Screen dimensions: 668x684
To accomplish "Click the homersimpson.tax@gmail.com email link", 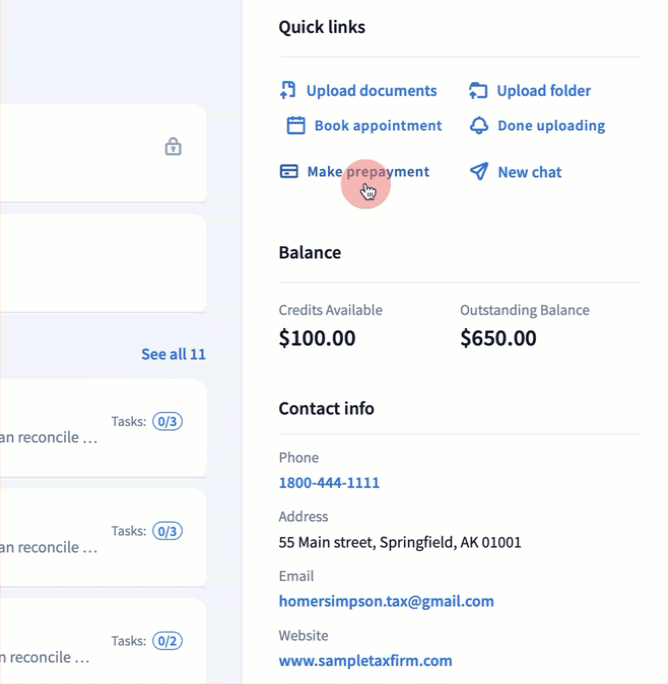I will click(x=386, y=602).
